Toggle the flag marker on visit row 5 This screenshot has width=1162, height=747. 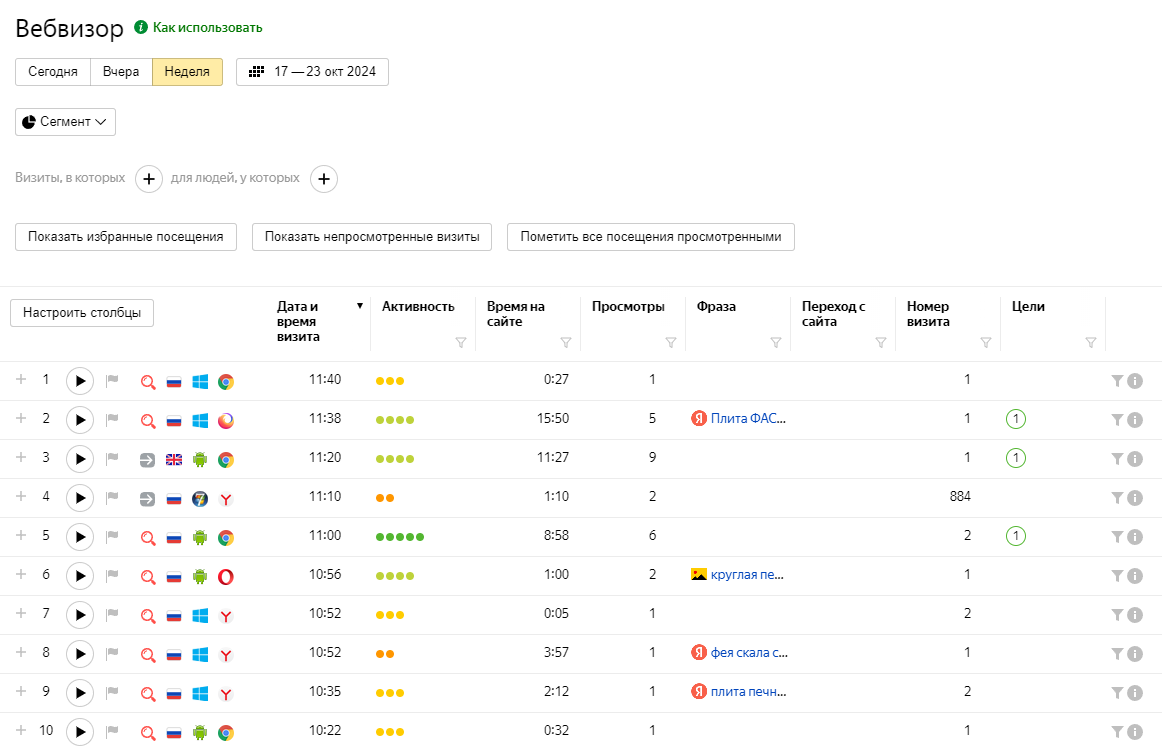[111, 536]
